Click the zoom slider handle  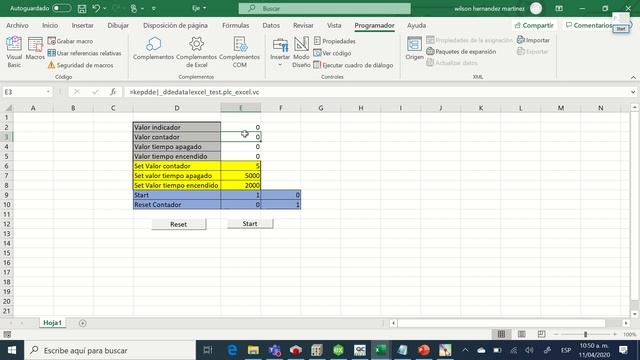click(x=585, y=334)
